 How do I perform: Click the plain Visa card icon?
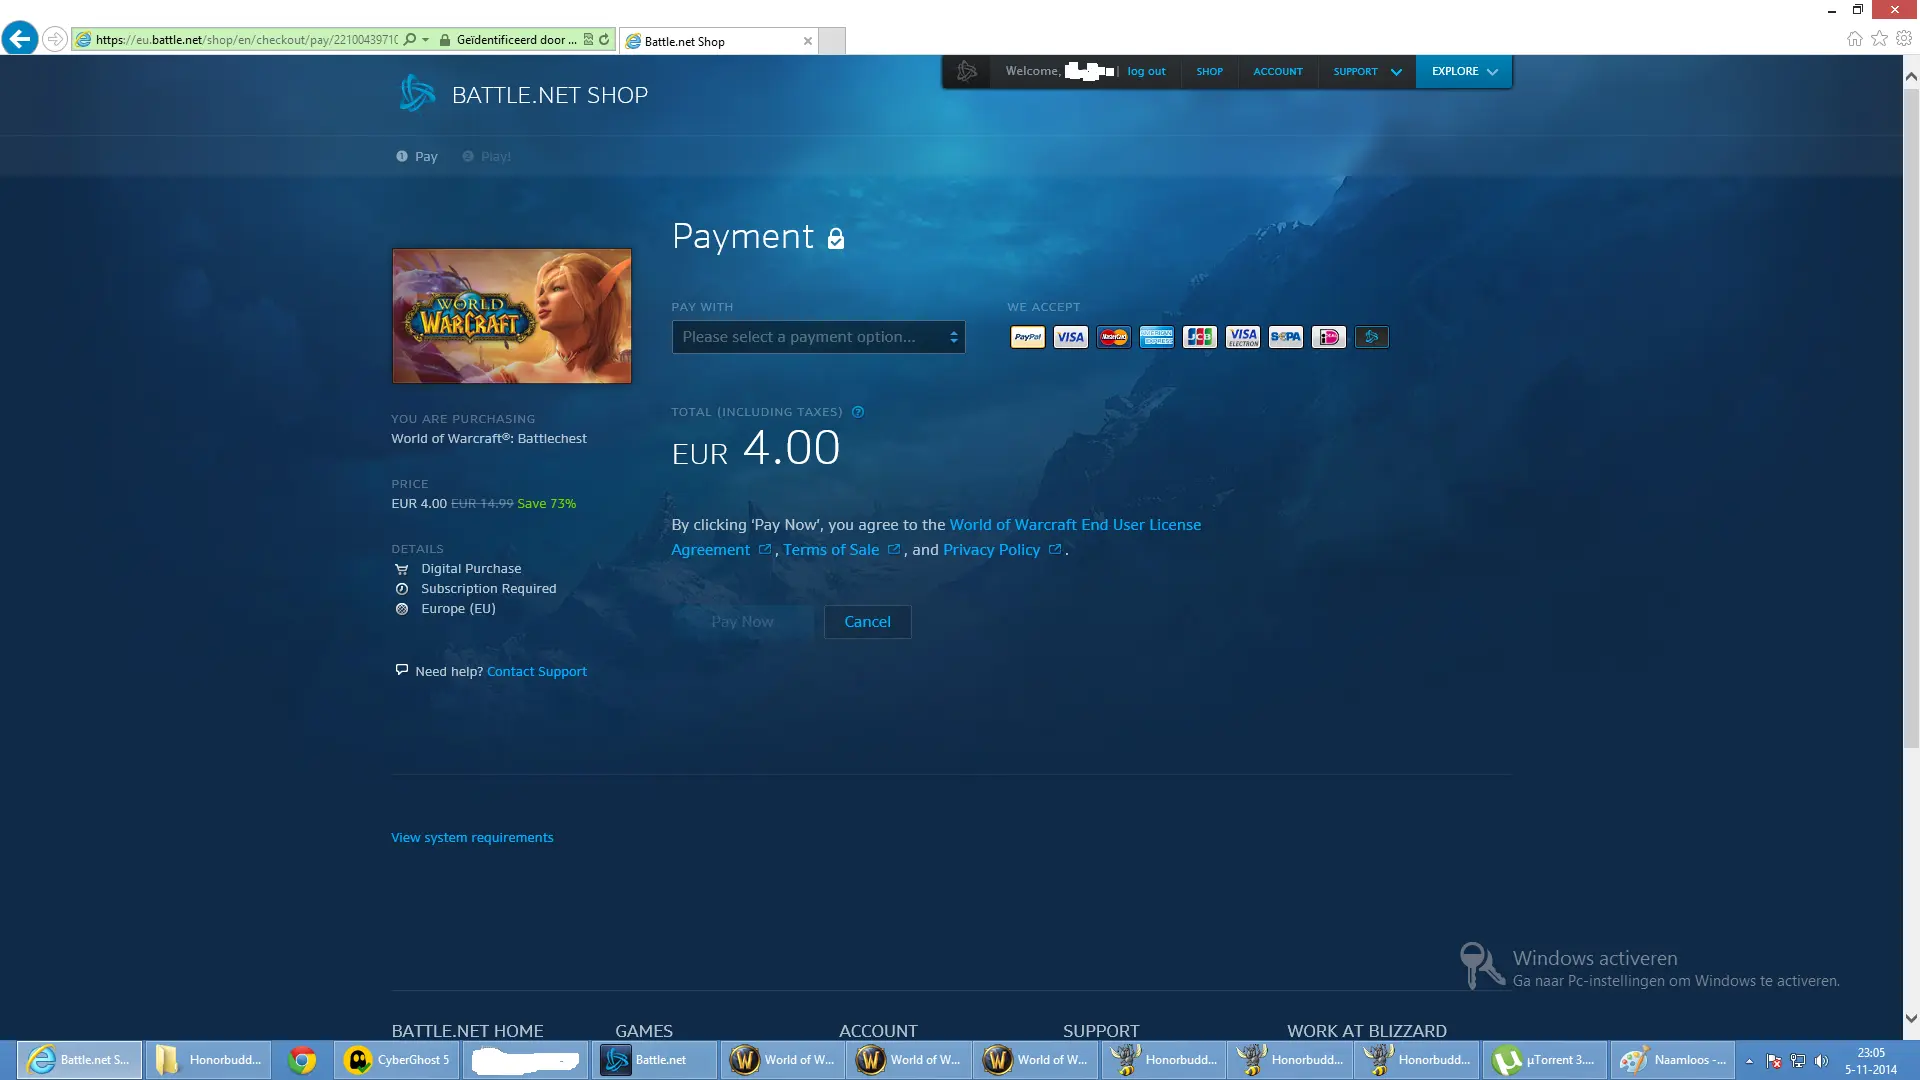click(x=1070, y=337)
